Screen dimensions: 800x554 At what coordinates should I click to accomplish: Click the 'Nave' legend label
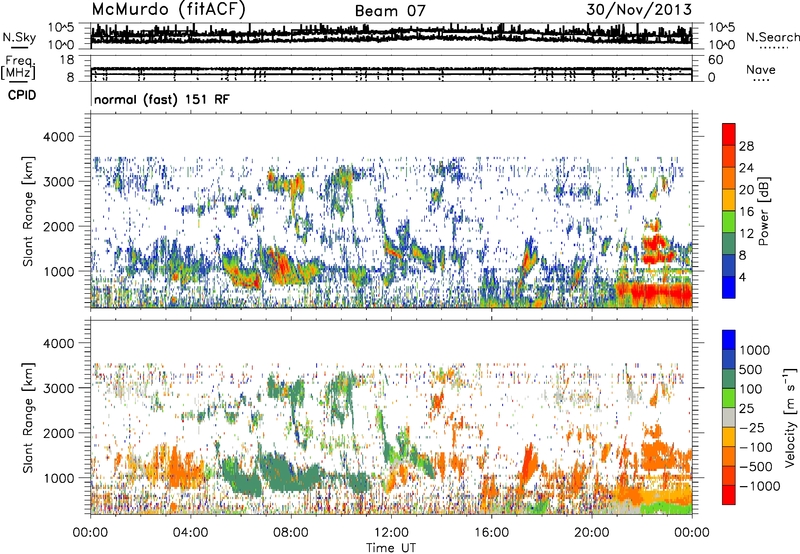[x=761, y=69]
